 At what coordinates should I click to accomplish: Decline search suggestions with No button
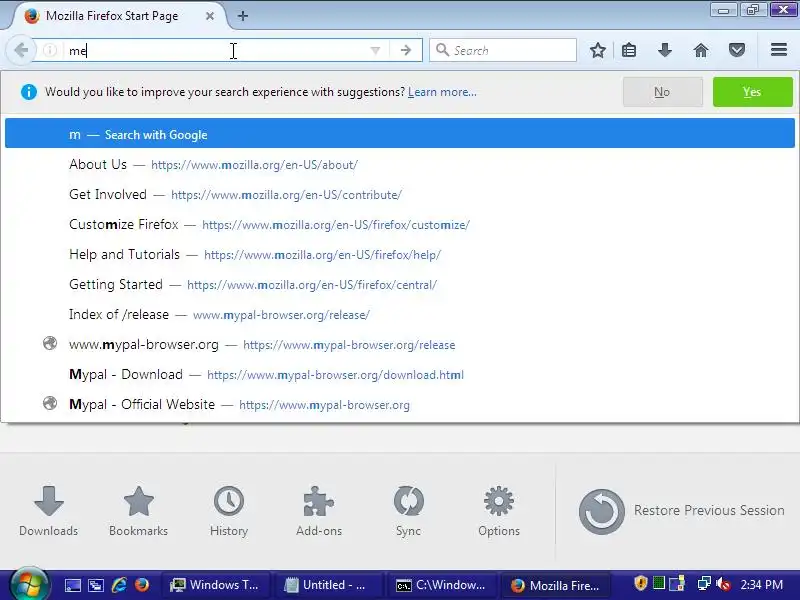pyautogui.click(x=662, y=92)
